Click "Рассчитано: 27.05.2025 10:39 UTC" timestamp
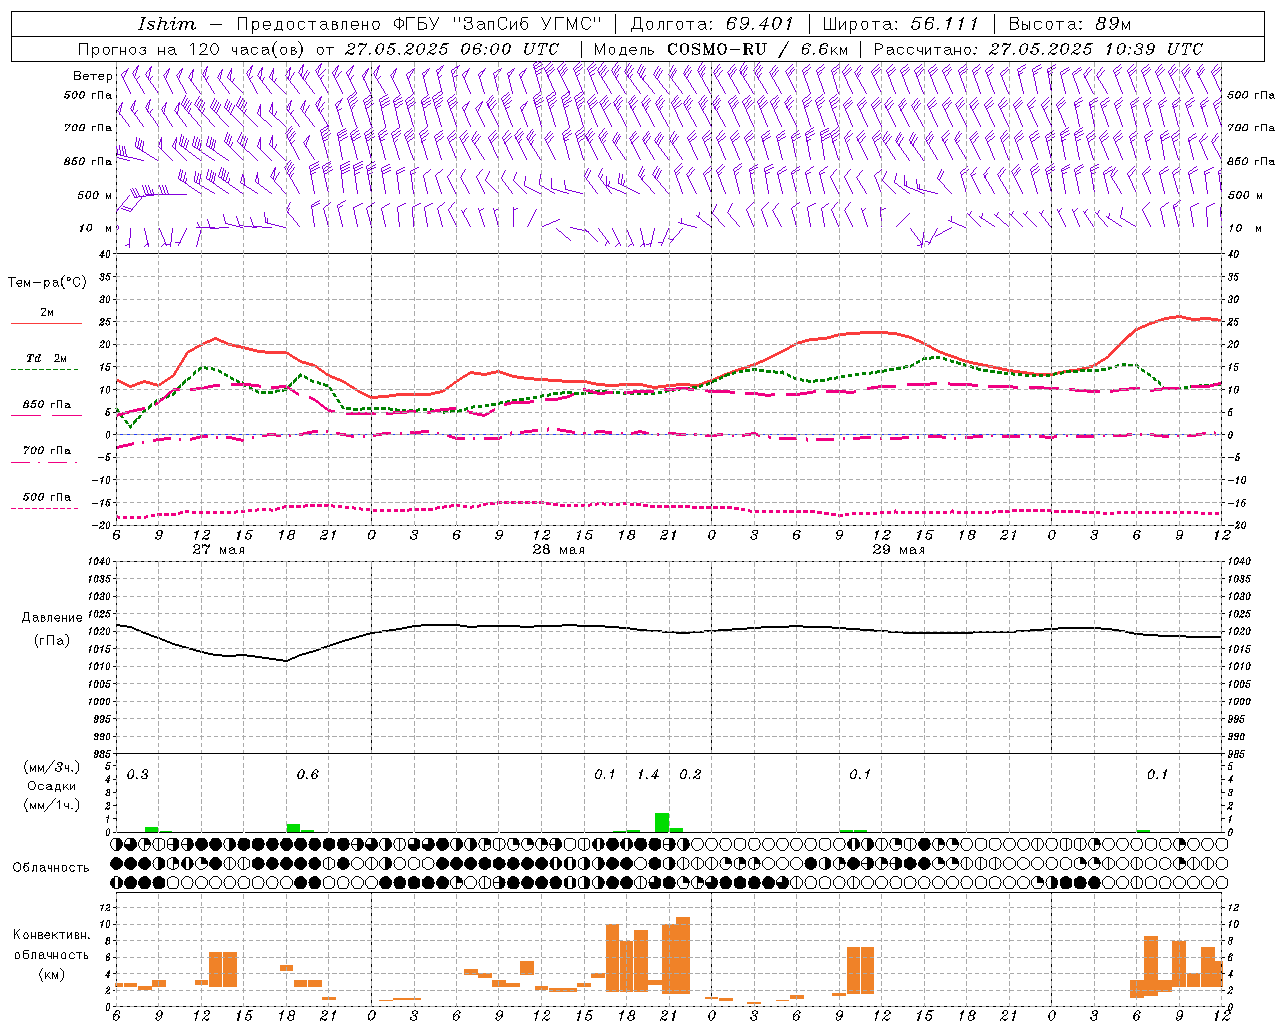 pos(1038,49)
